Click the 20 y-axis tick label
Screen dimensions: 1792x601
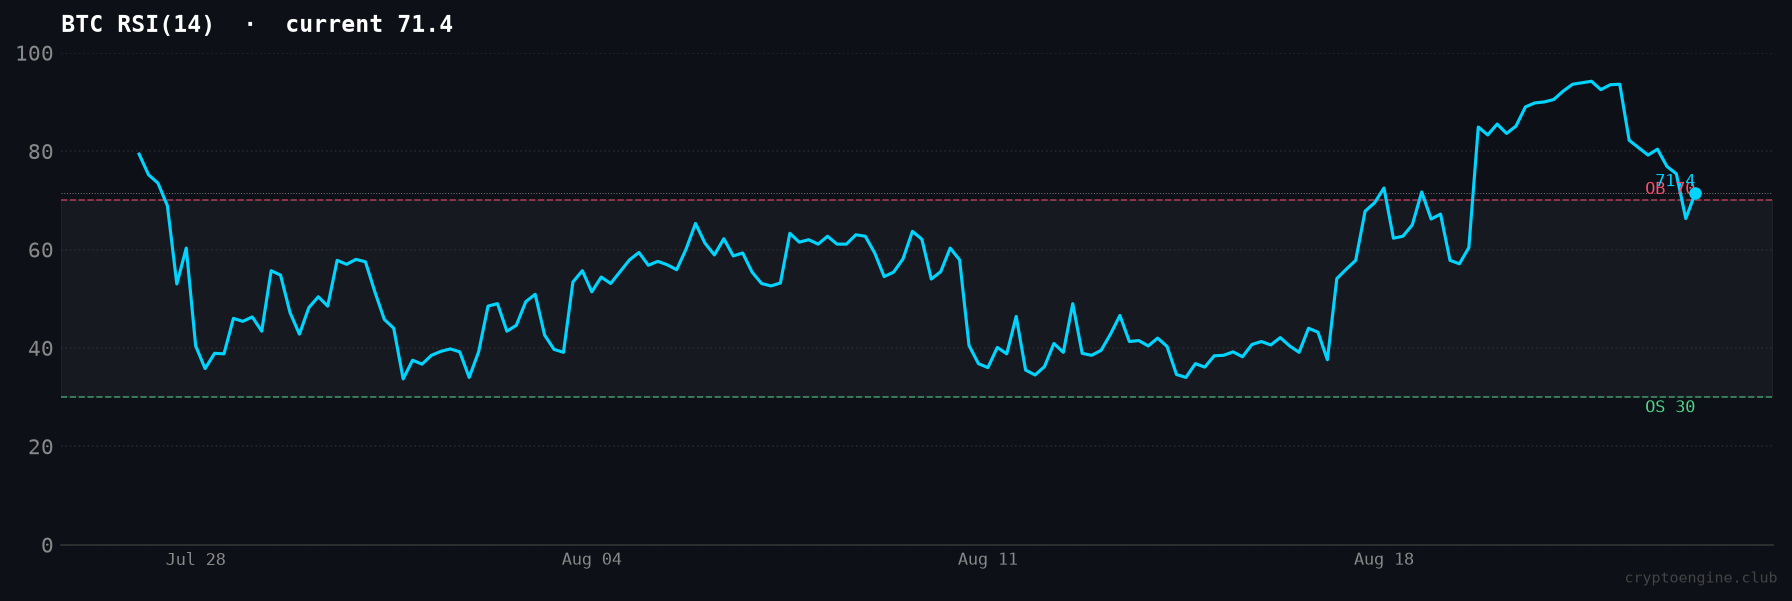pos(41,447)
